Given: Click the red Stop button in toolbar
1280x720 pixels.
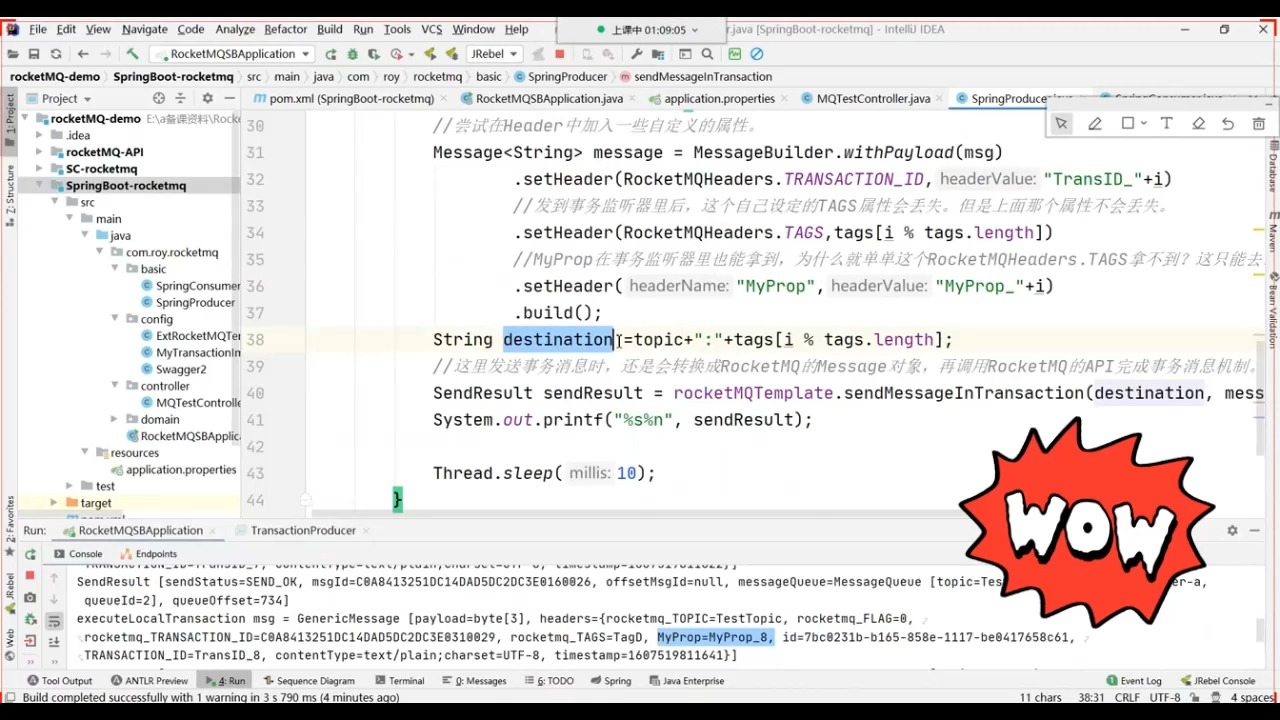Looking at the screenshot, I should [x=560, y=54].
